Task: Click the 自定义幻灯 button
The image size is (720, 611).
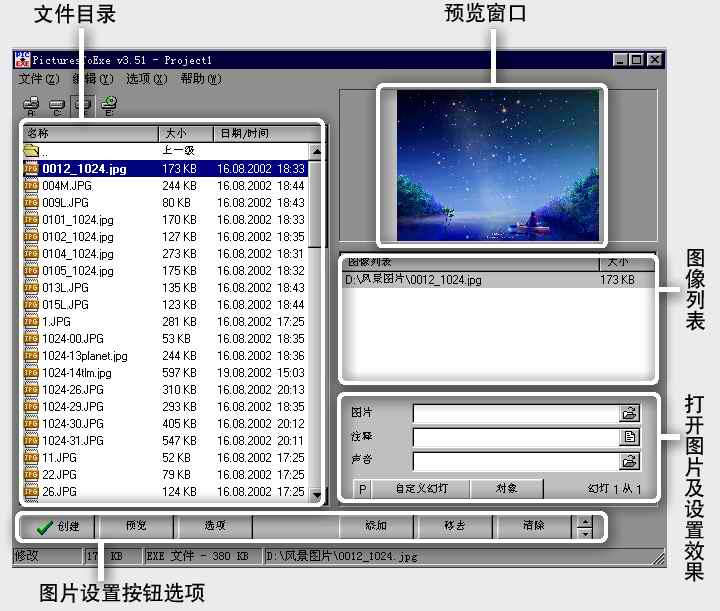Action: point(421,488)
